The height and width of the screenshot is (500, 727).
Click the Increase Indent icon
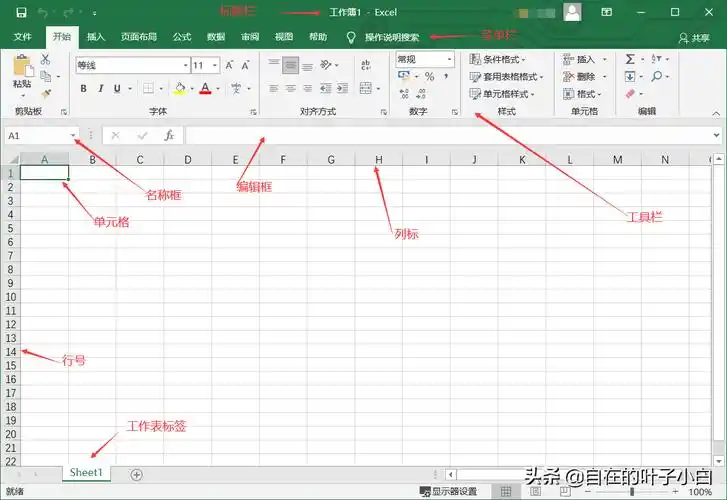click(343, 88)
